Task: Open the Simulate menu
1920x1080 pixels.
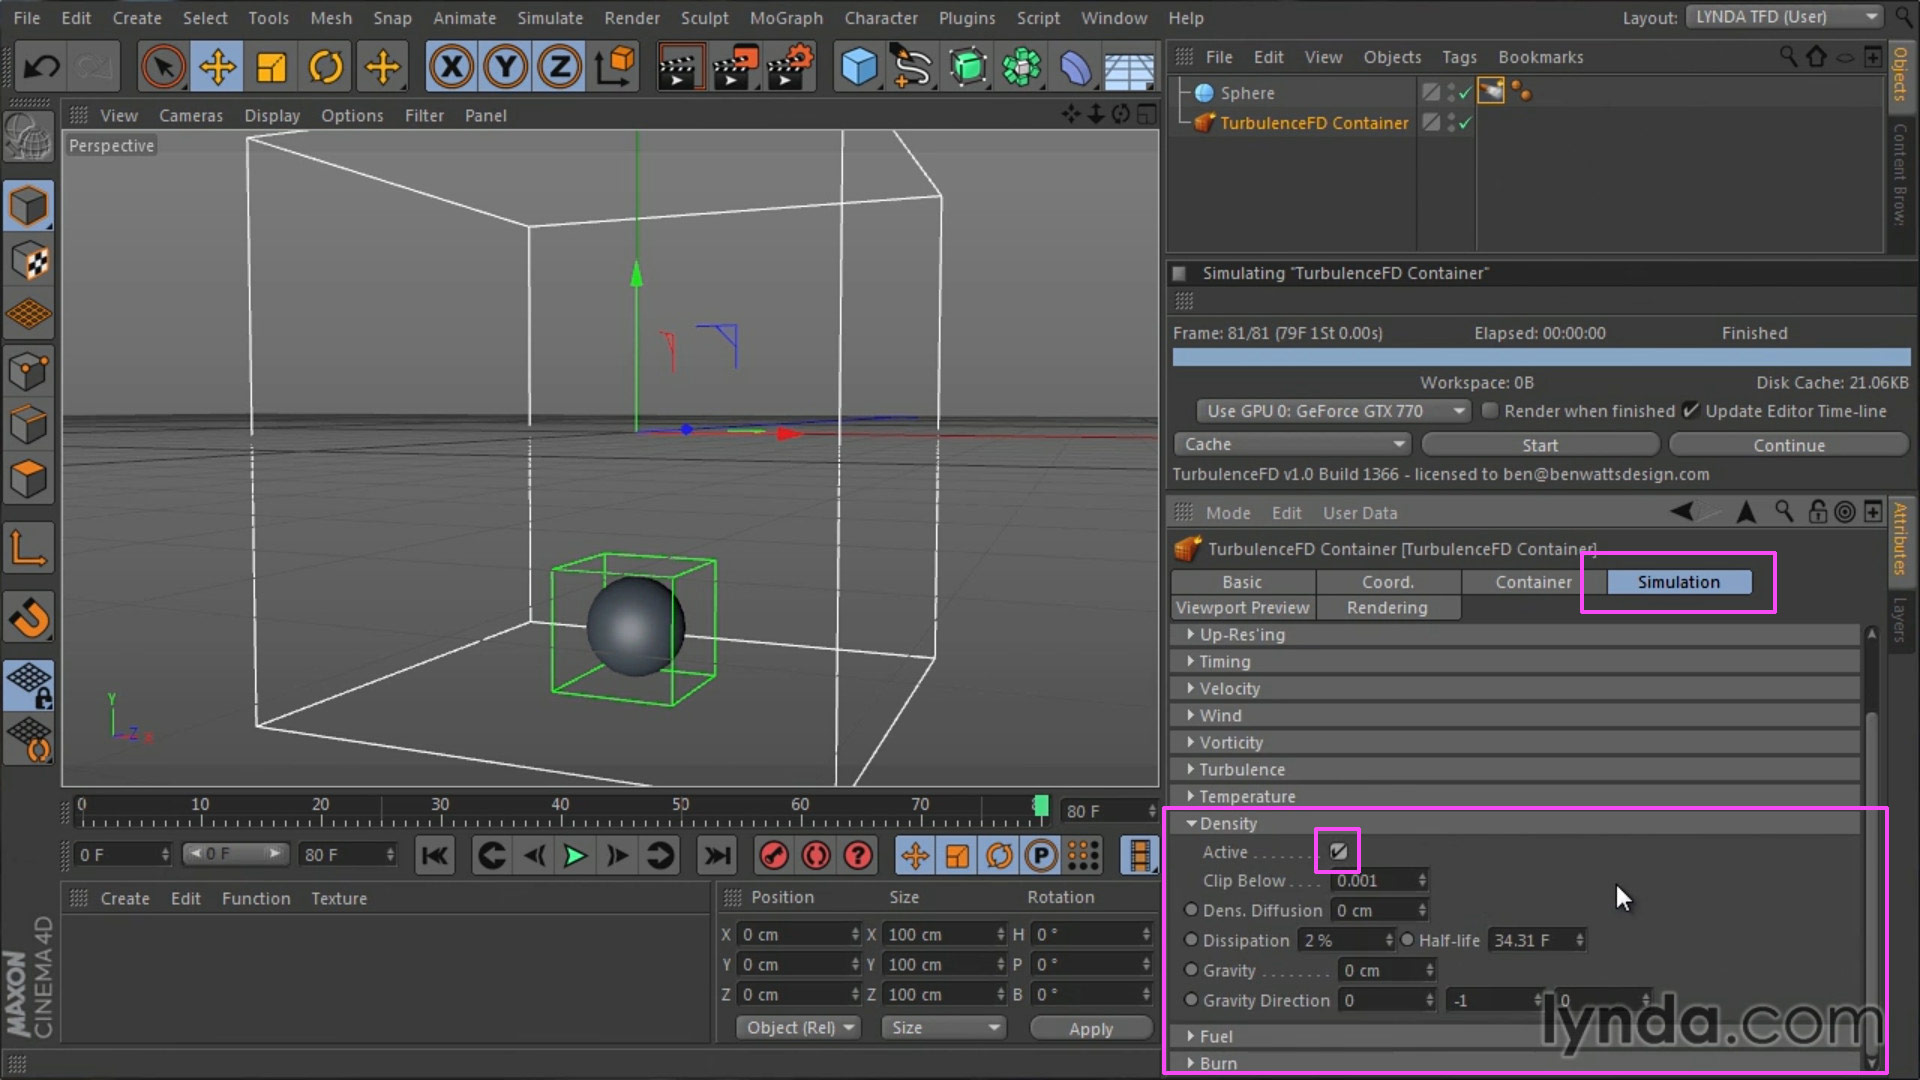Action: coord(549,18)
